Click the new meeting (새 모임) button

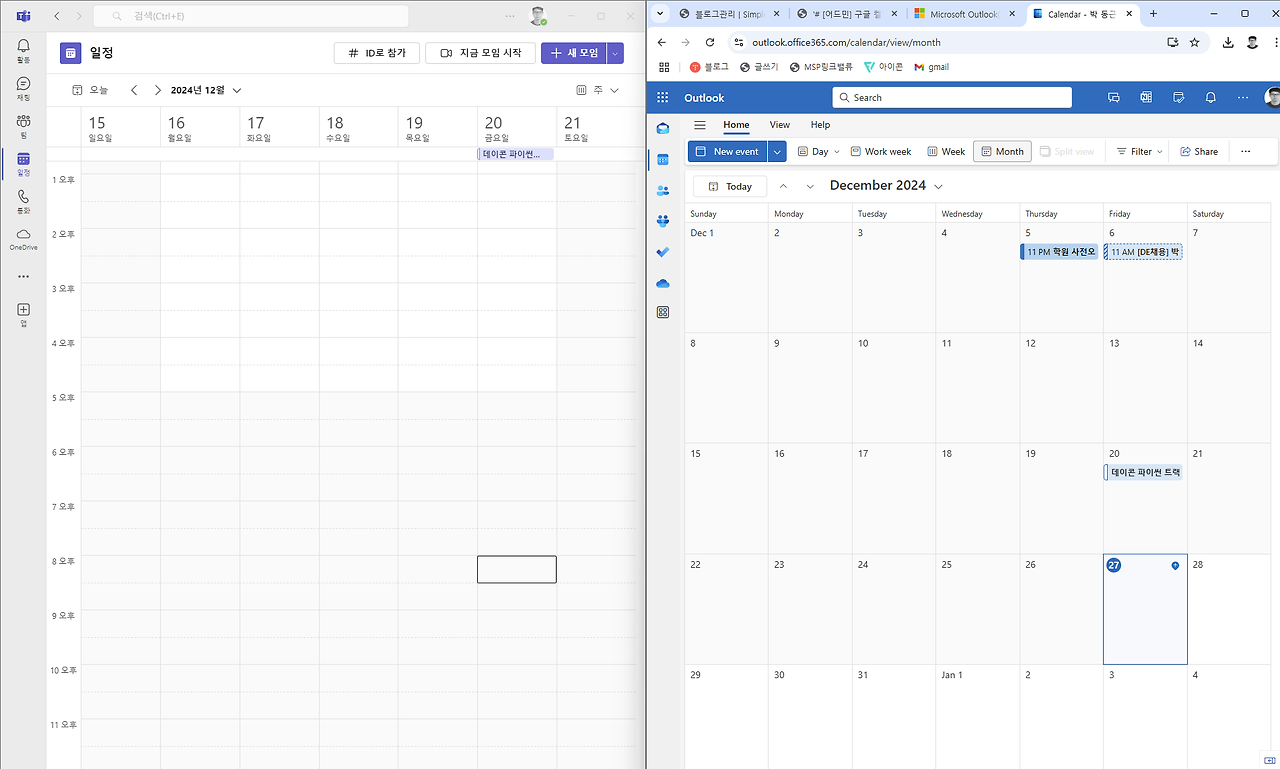pos(574,53)
